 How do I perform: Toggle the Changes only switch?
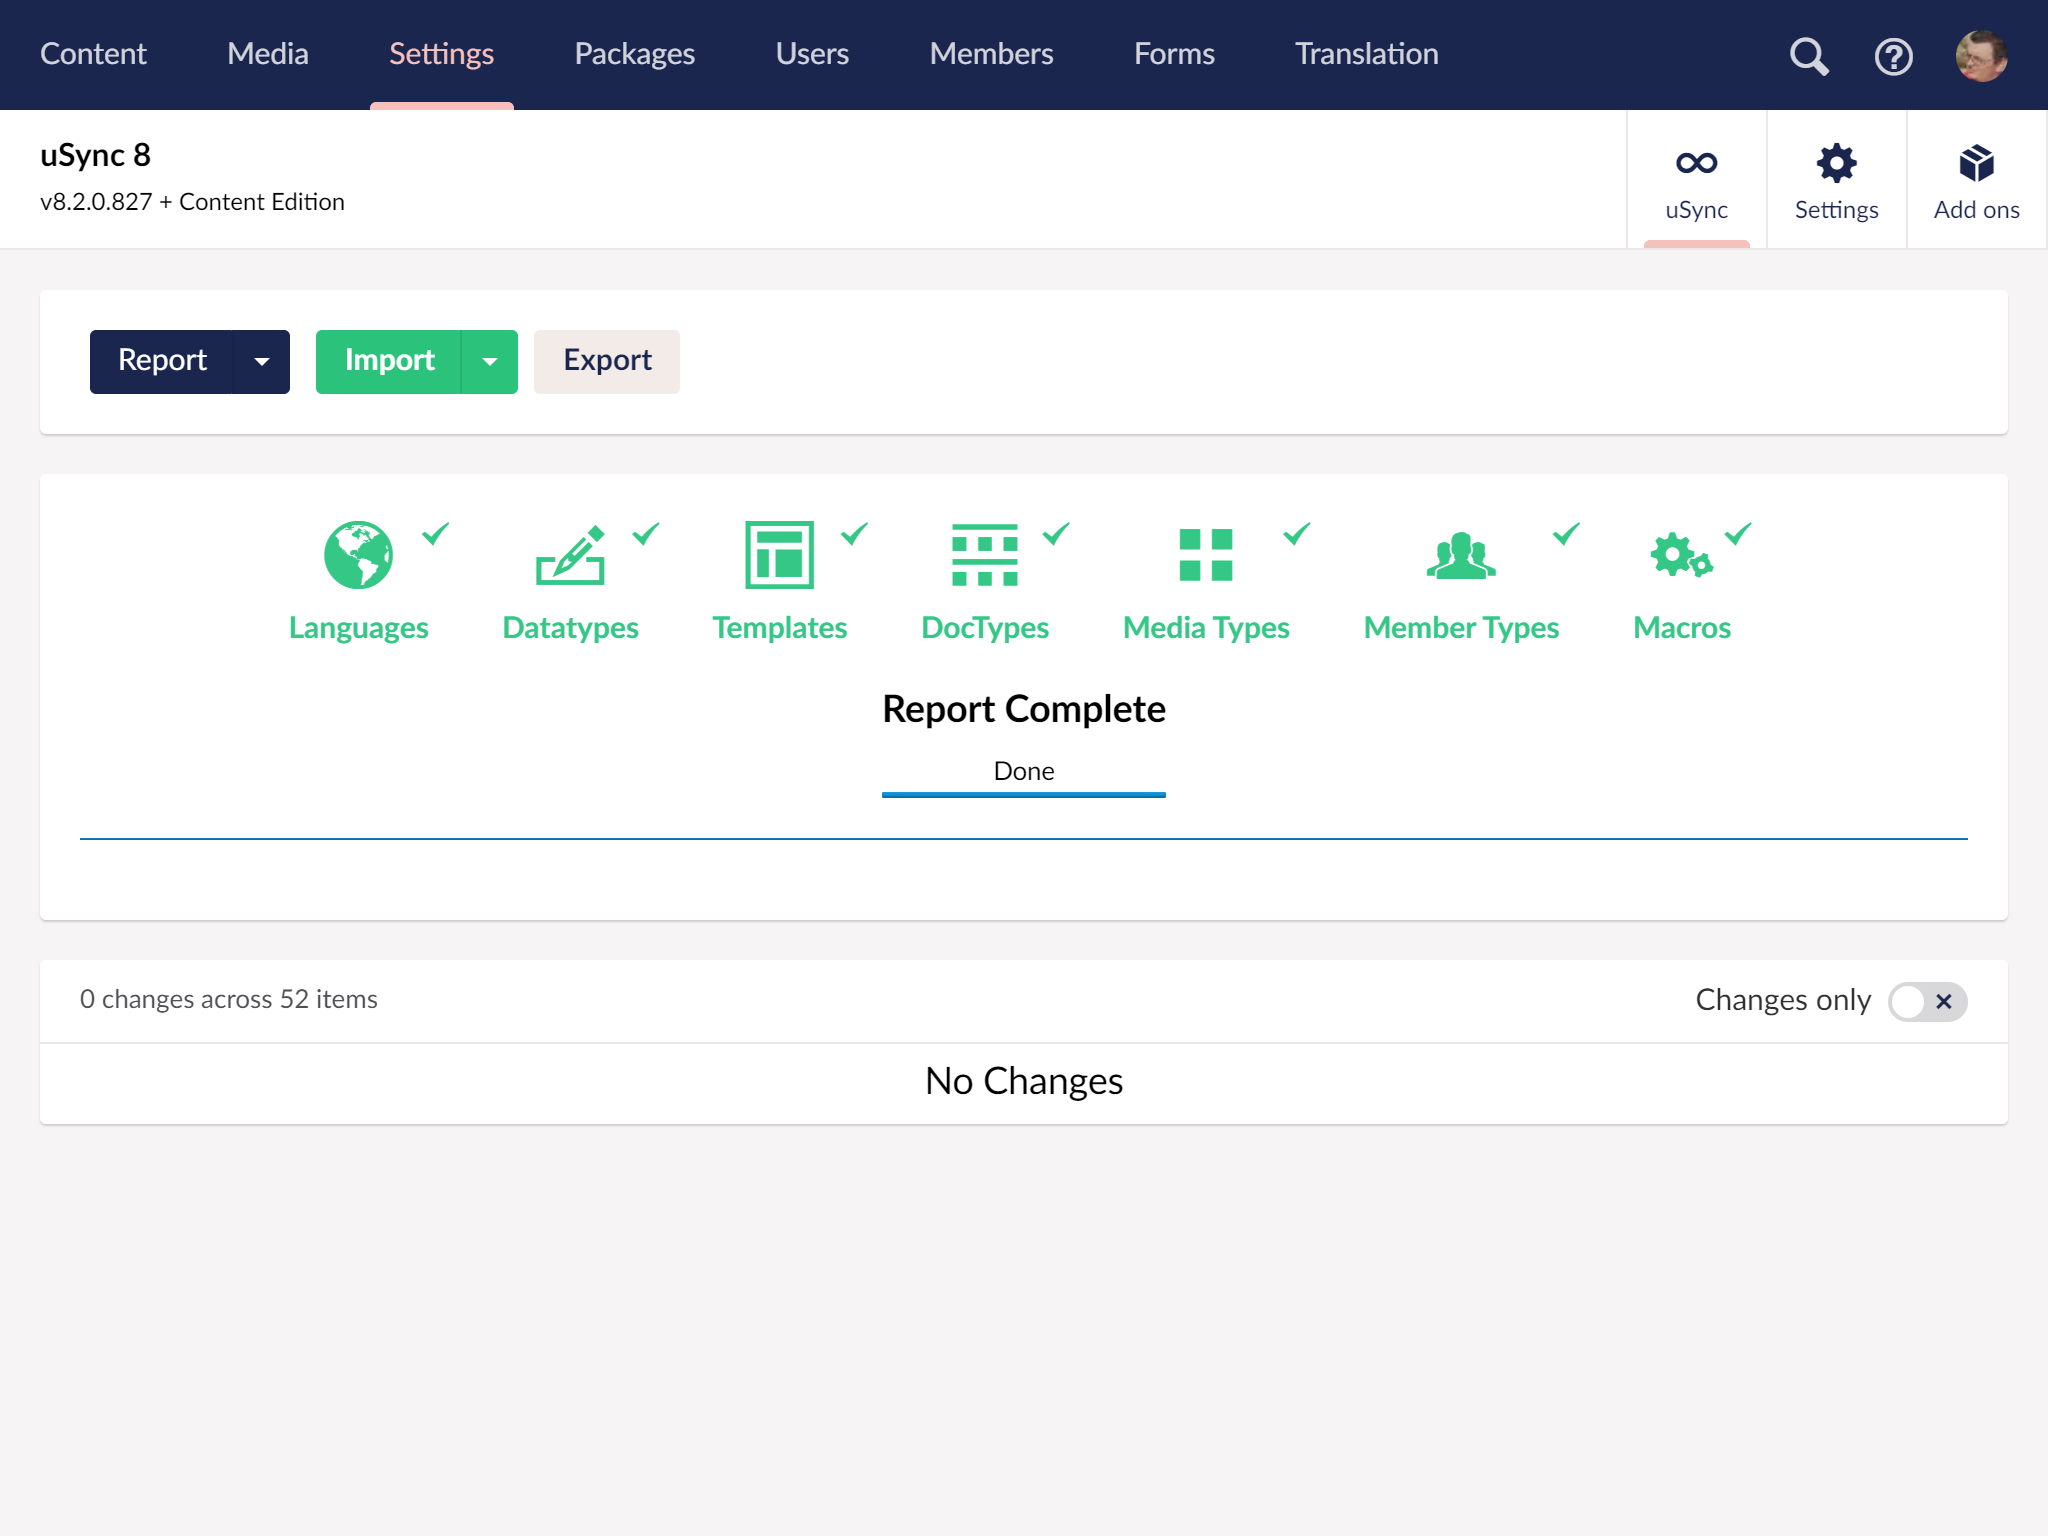[x=1927, y=1001]
